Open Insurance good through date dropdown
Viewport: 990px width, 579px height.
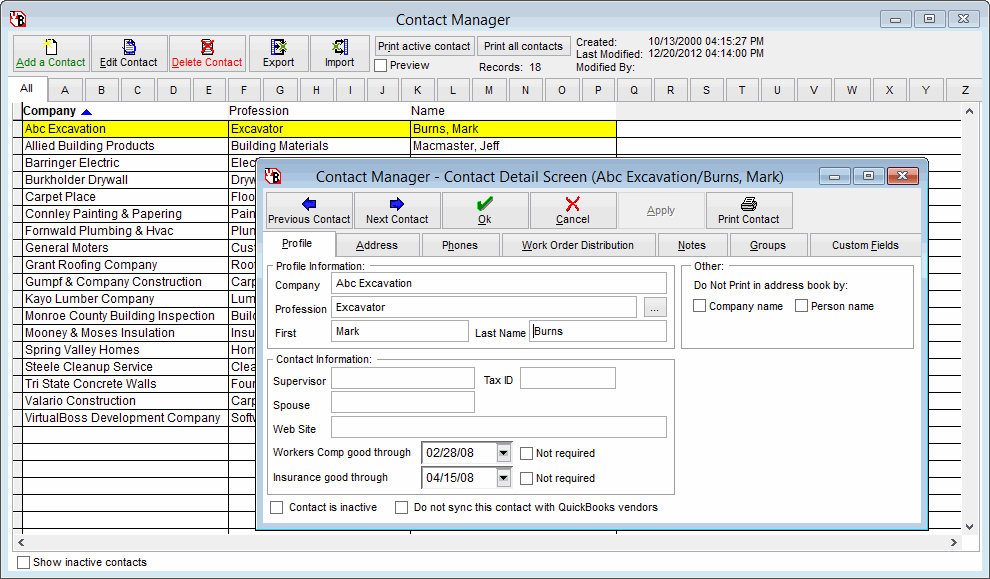(503, 478)
